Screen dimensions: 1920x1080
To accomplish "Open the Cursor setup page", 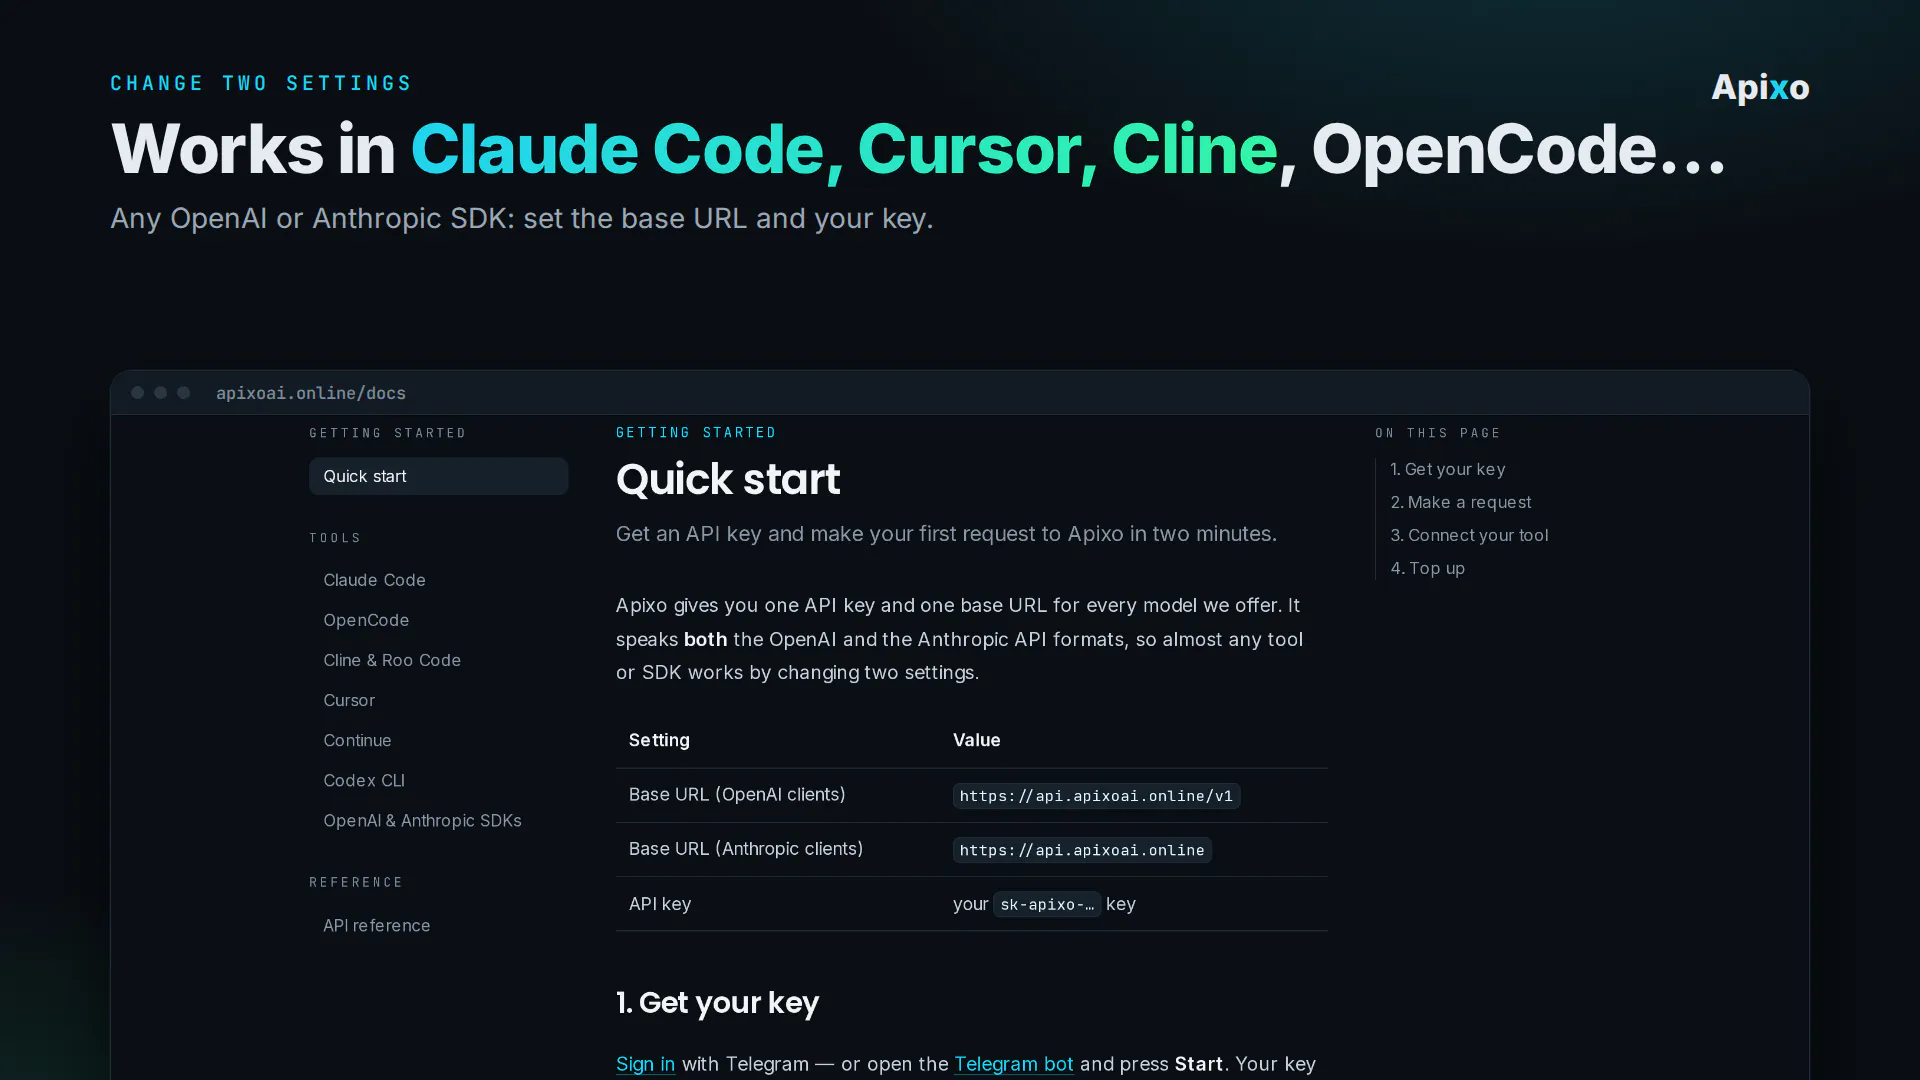I will [x=349, y=700].
